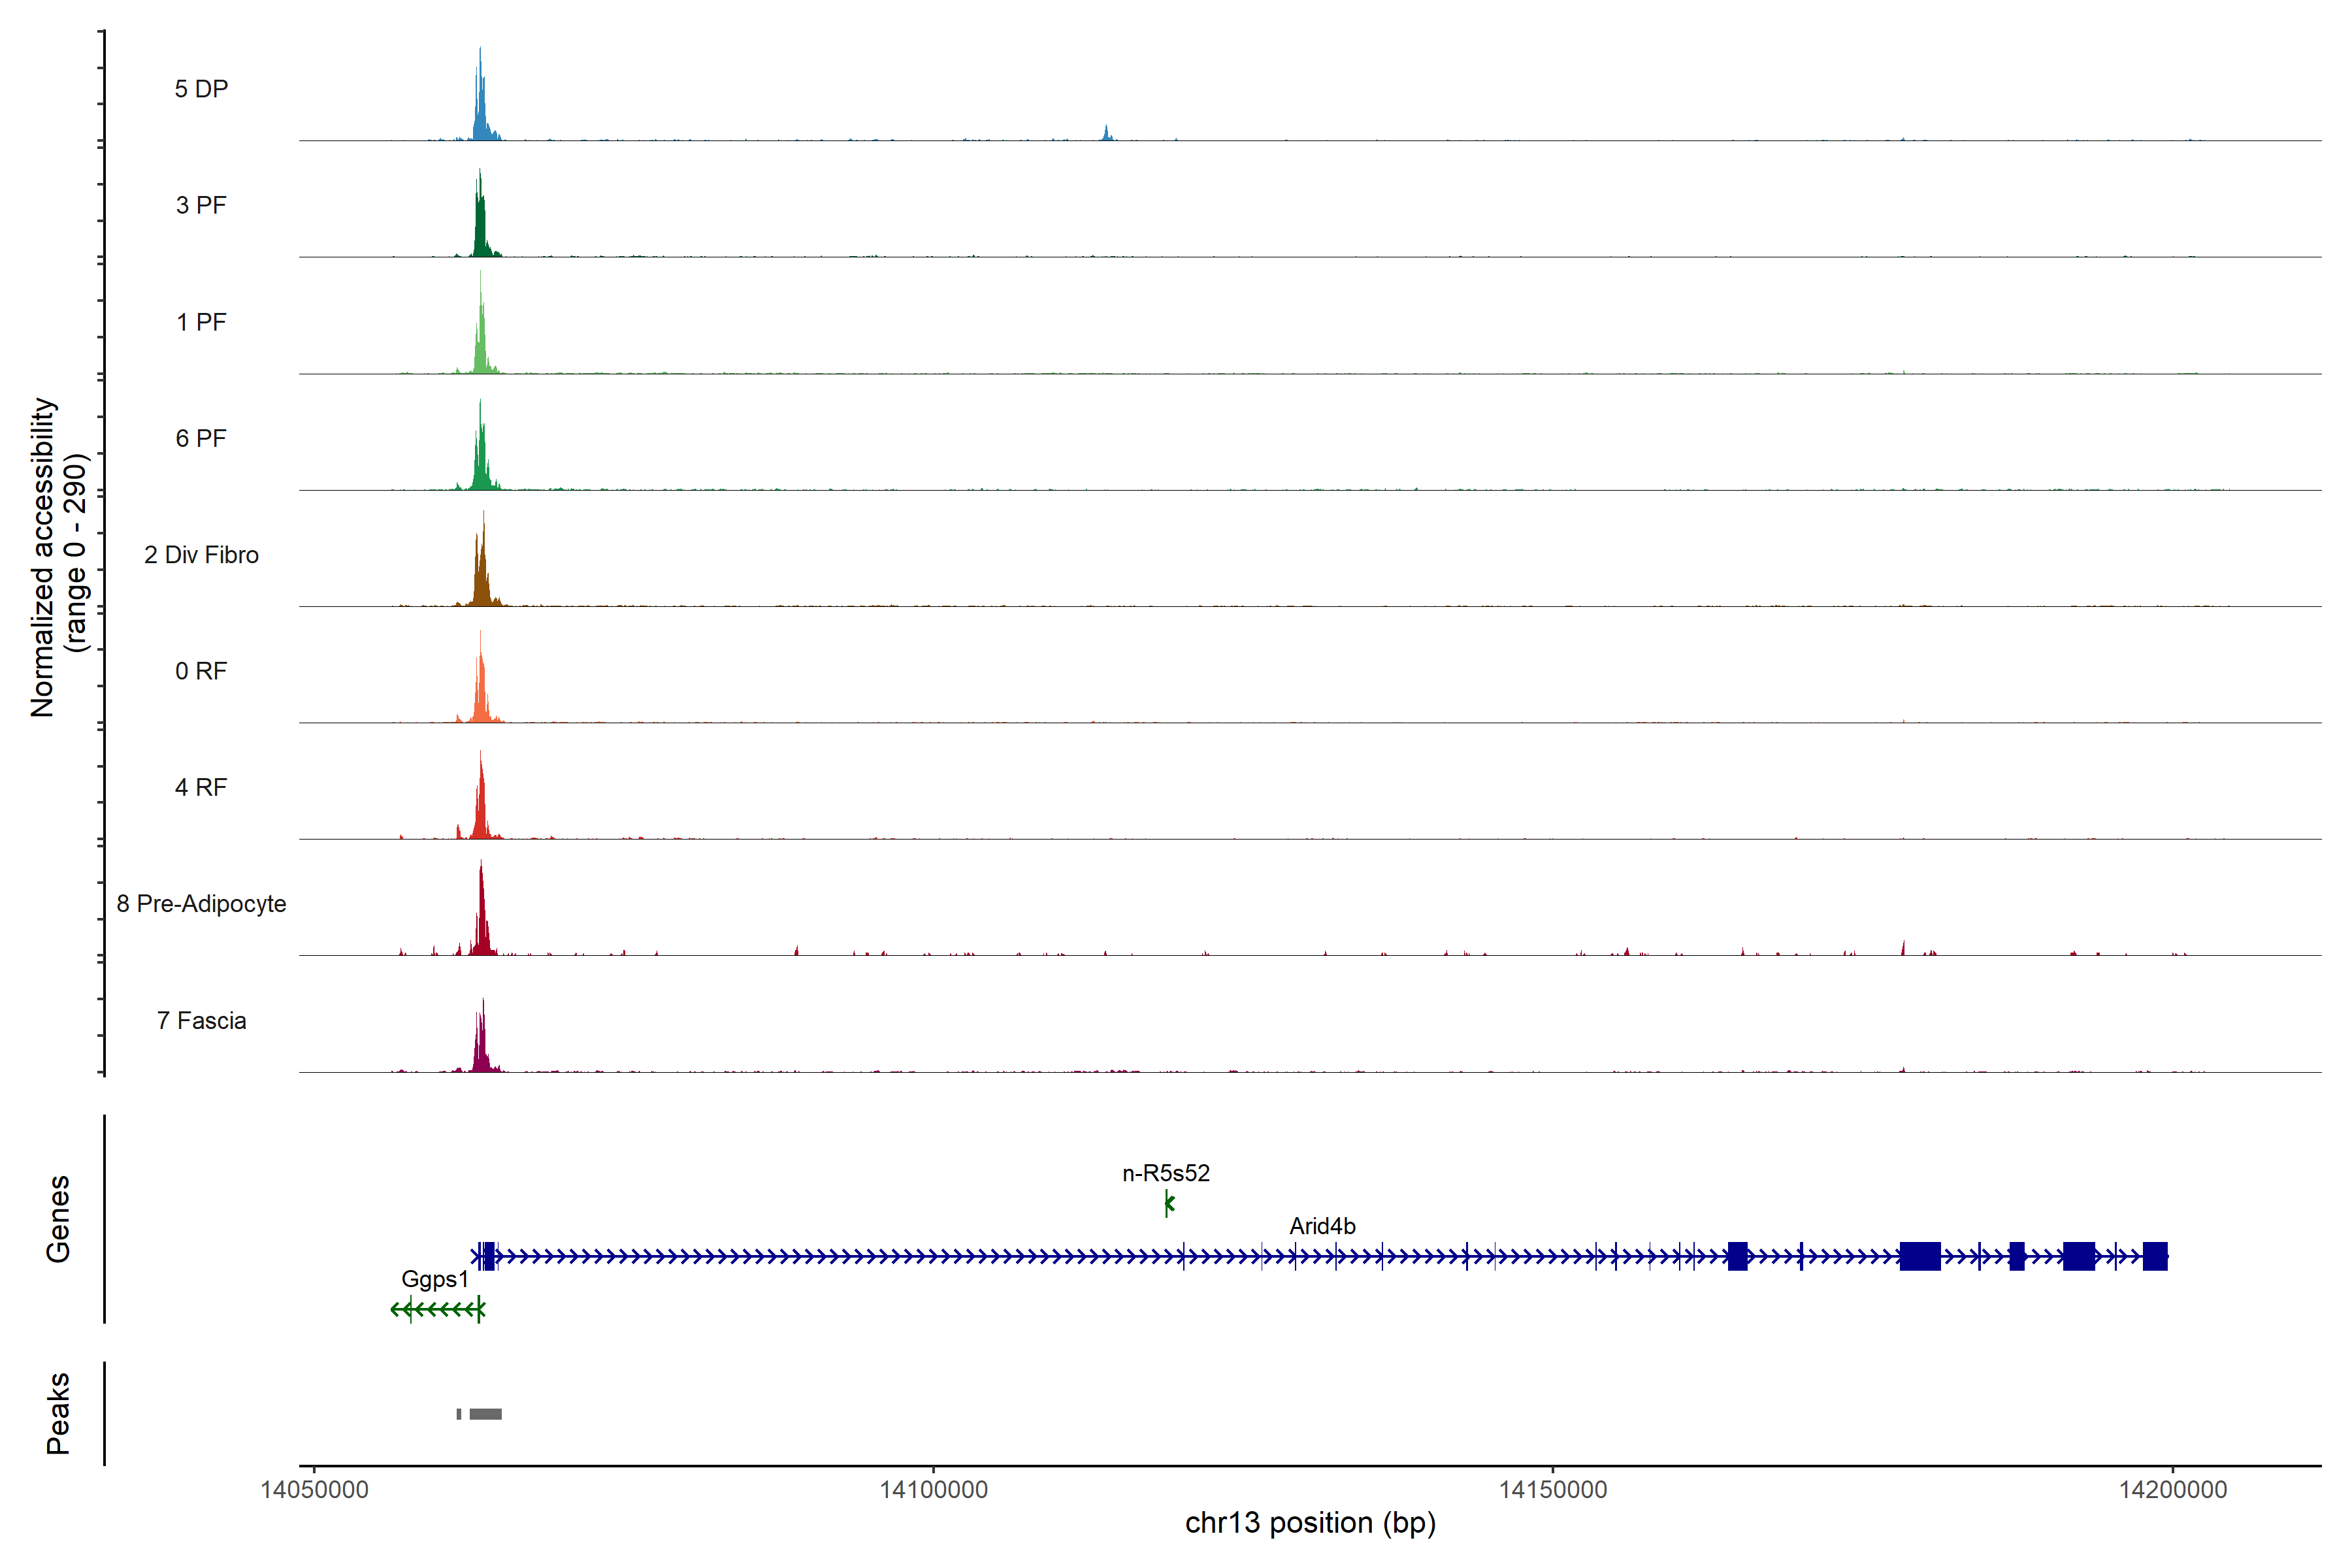Select the 8 Pre-Adipocyte label
2352x1568 pixels.
tap(201, 904)
